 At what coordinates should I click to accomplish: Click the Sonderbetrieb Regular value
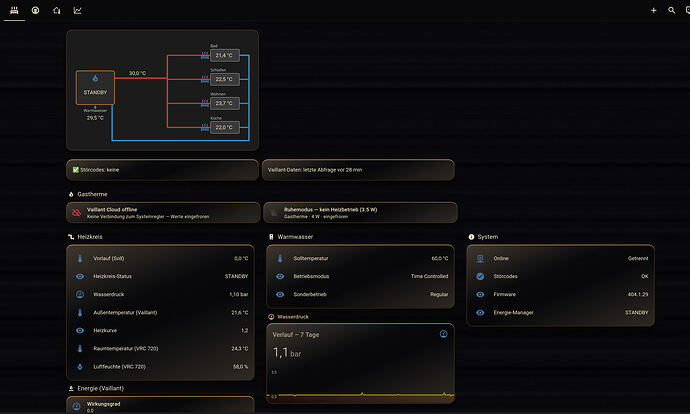(439, 294)
